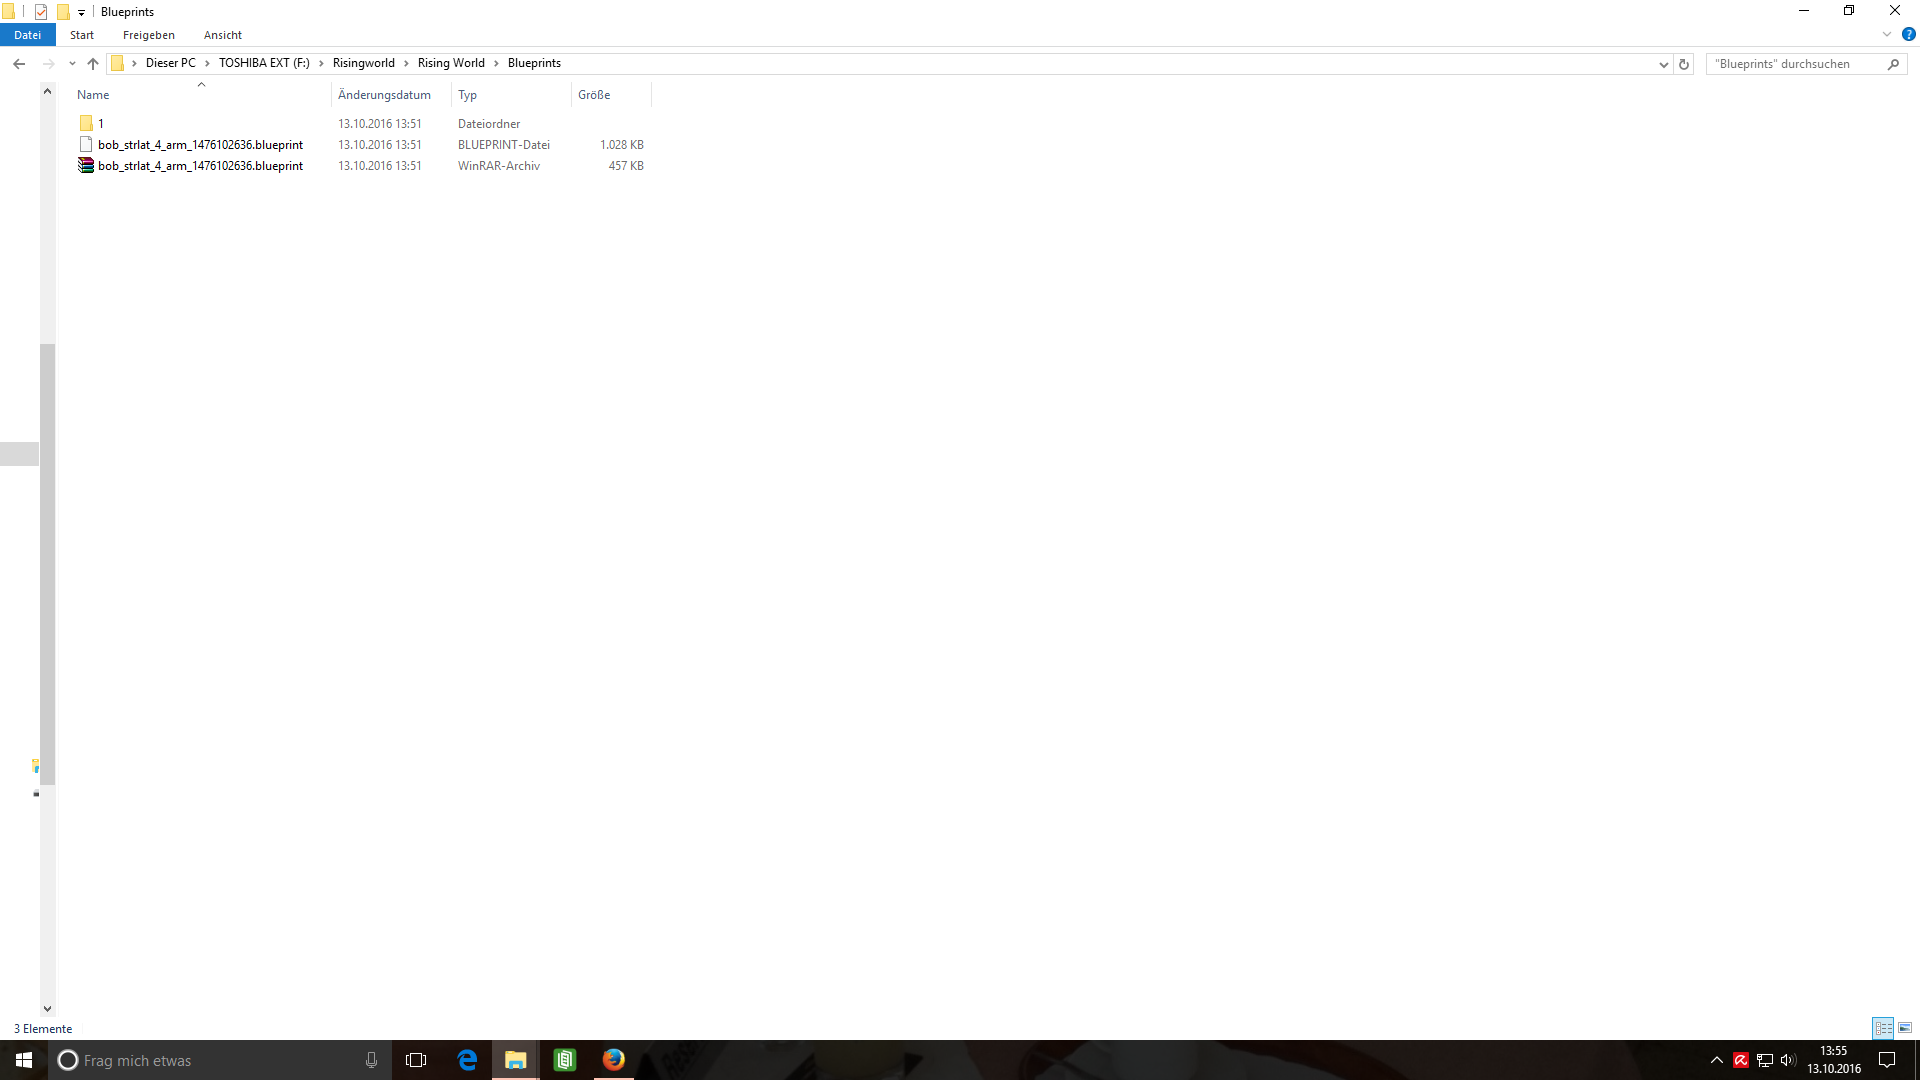Click the back navigation arrow

(19, 64)
